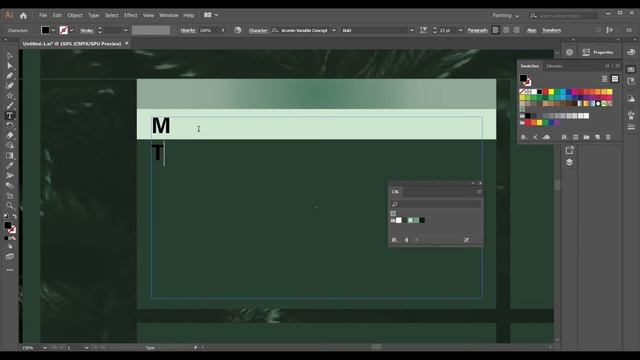Click the Change Screen Mode tool
Viewport: 640px width, 360px height.
[10, 257]
